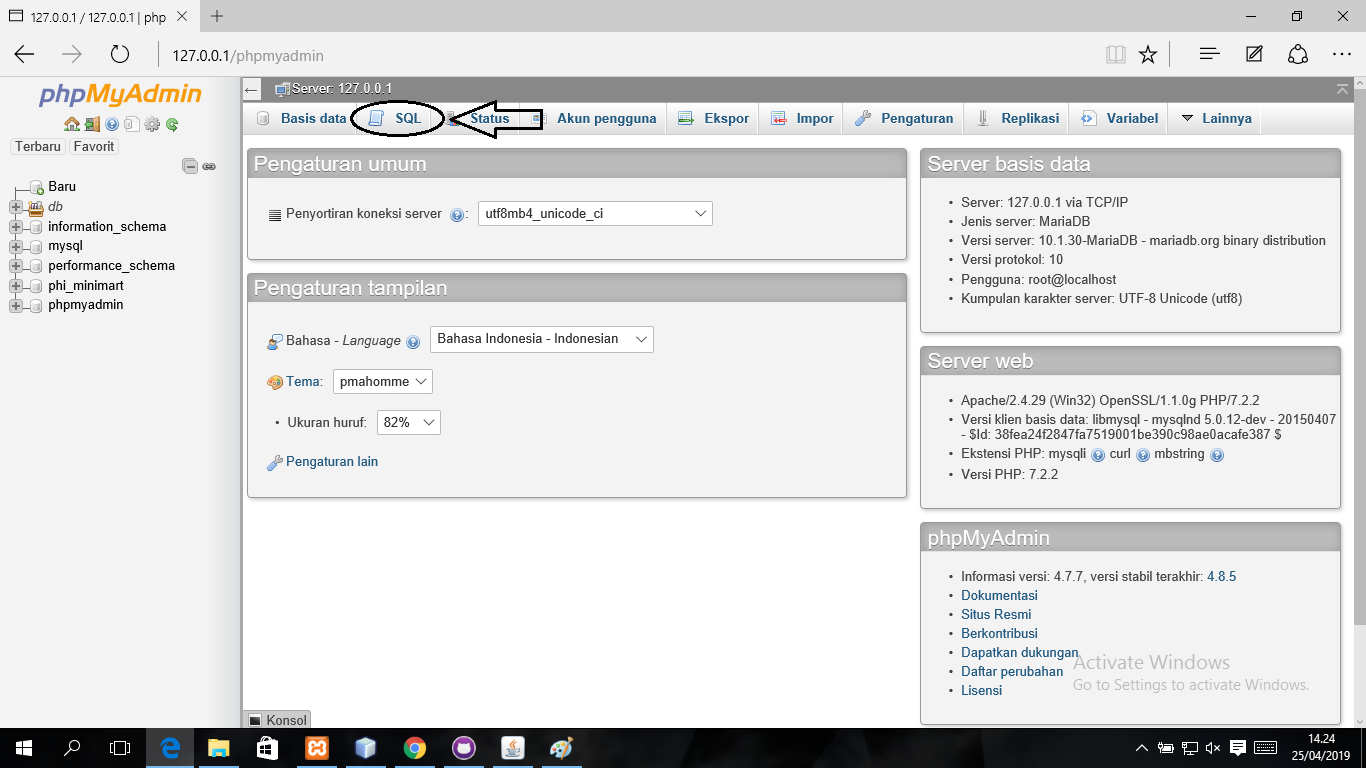
Task: Click browser back arrow
Action: [x=24, y=55]
